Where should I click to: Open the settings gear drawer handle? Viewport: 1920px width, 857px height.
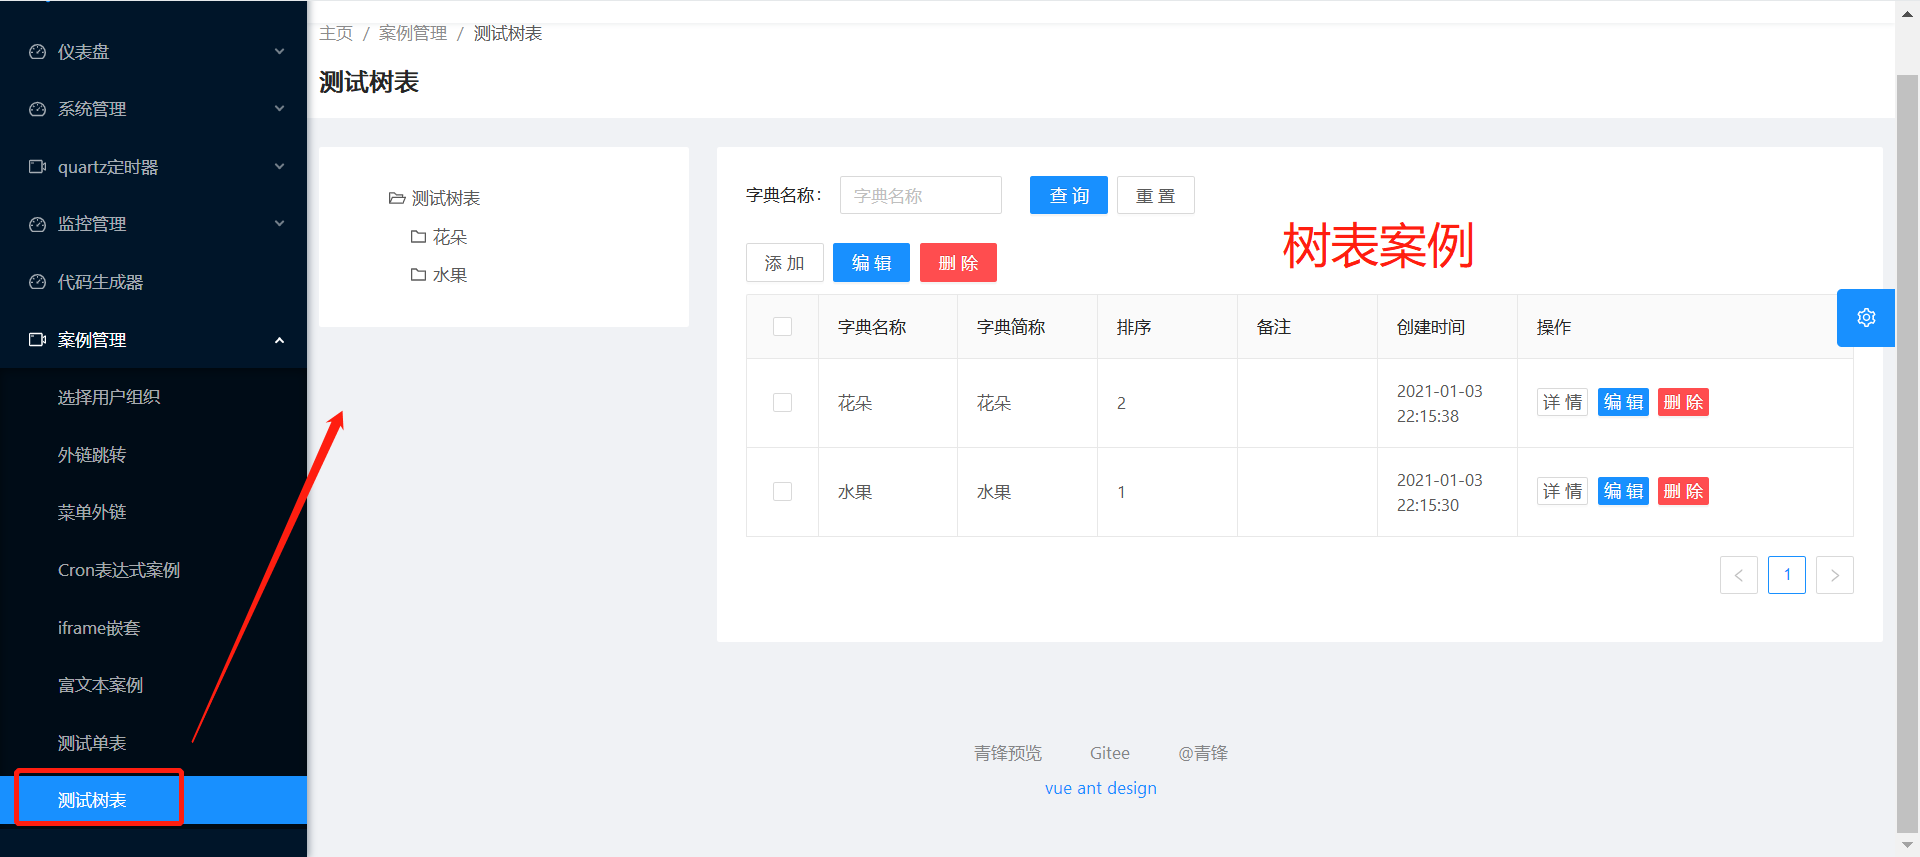[x=1866, y=318]
